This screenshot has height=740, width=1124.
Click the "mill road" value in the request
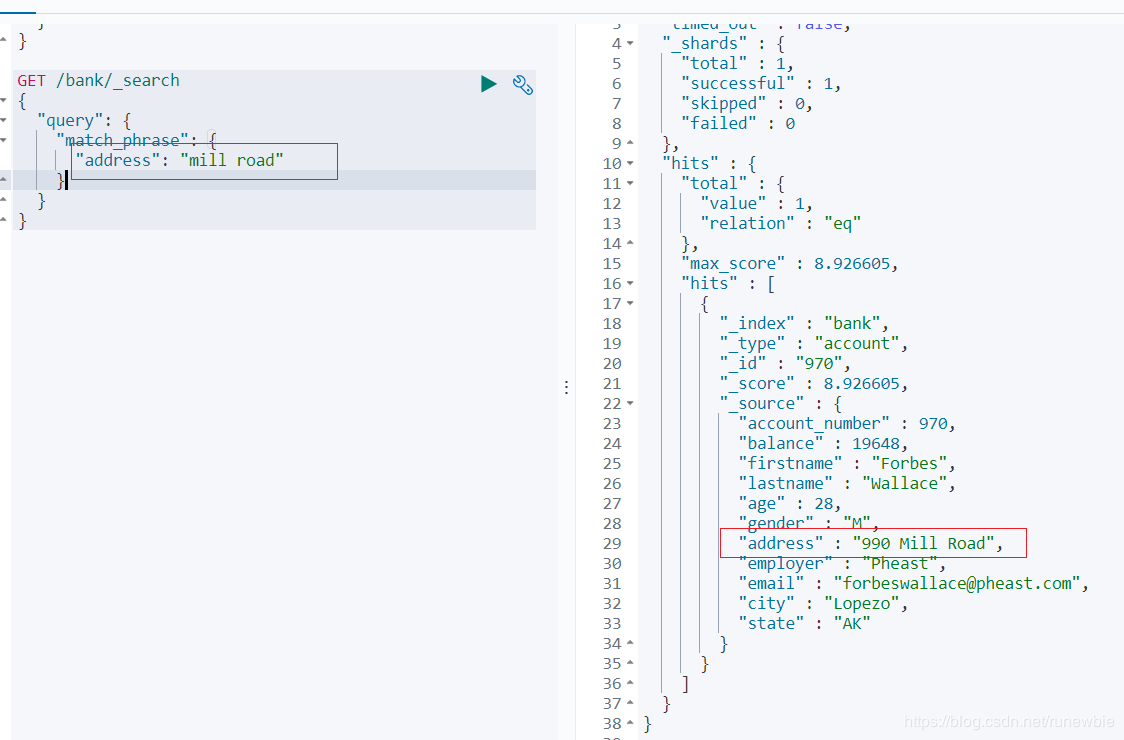232,160
